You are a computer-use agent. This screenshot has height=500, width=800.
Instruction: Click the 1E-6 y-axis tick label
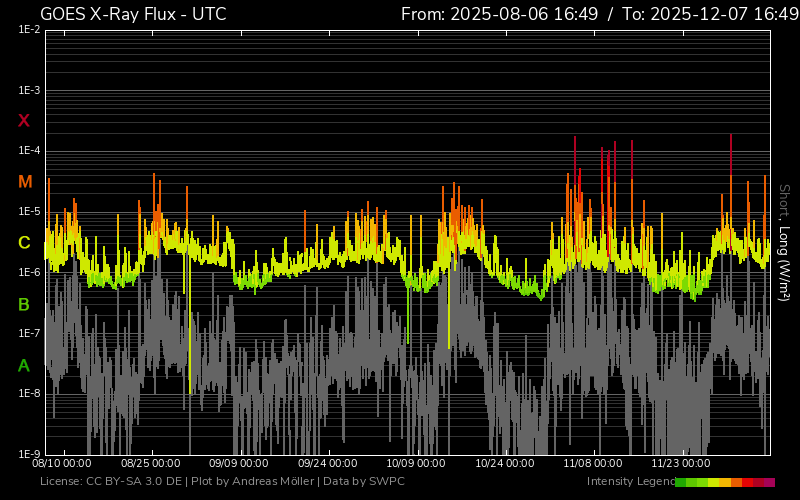click(x=29, y=272)
